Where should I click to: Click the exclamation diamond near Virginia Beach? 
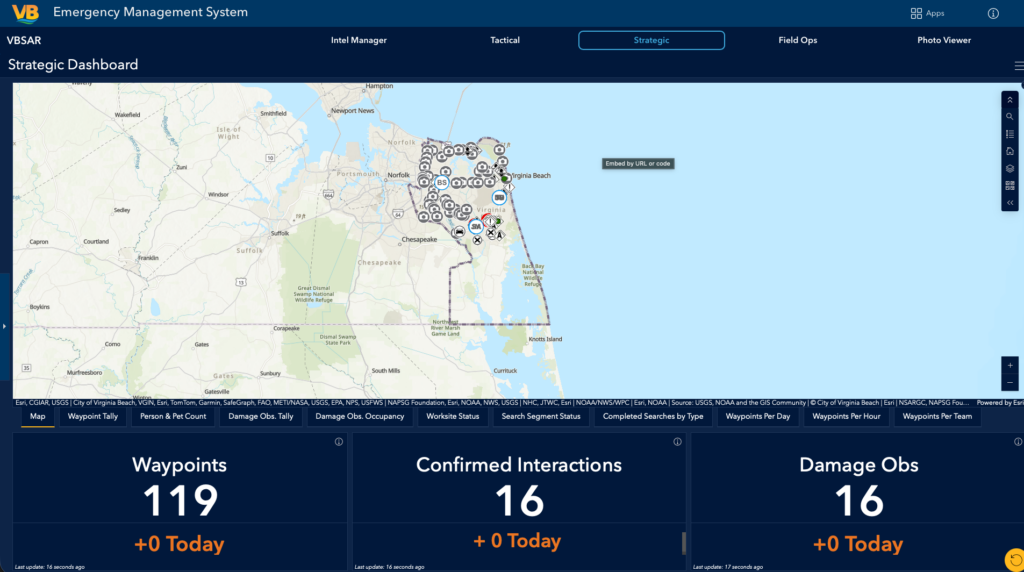click(x=509, y=187)
